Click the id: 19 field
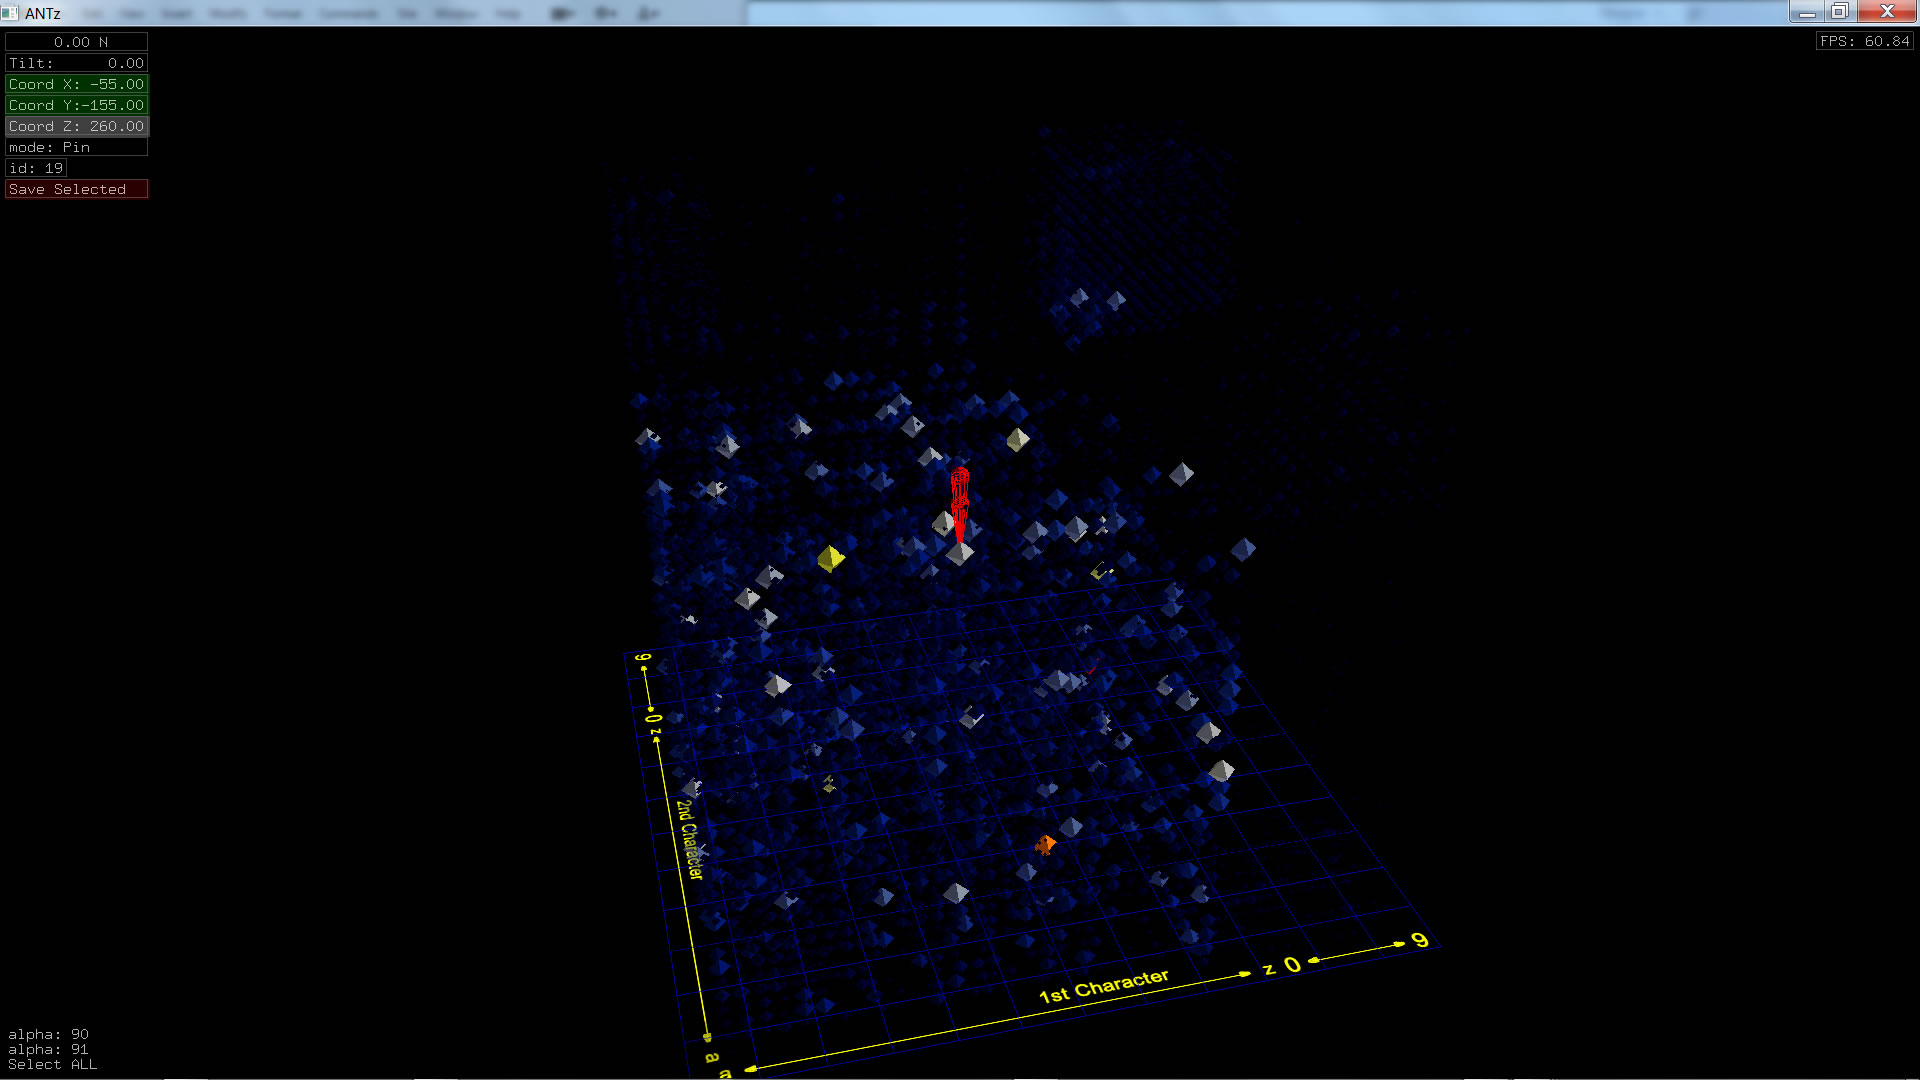The width and height of the screenshot is (1920, 1080). tap(36, 168)
